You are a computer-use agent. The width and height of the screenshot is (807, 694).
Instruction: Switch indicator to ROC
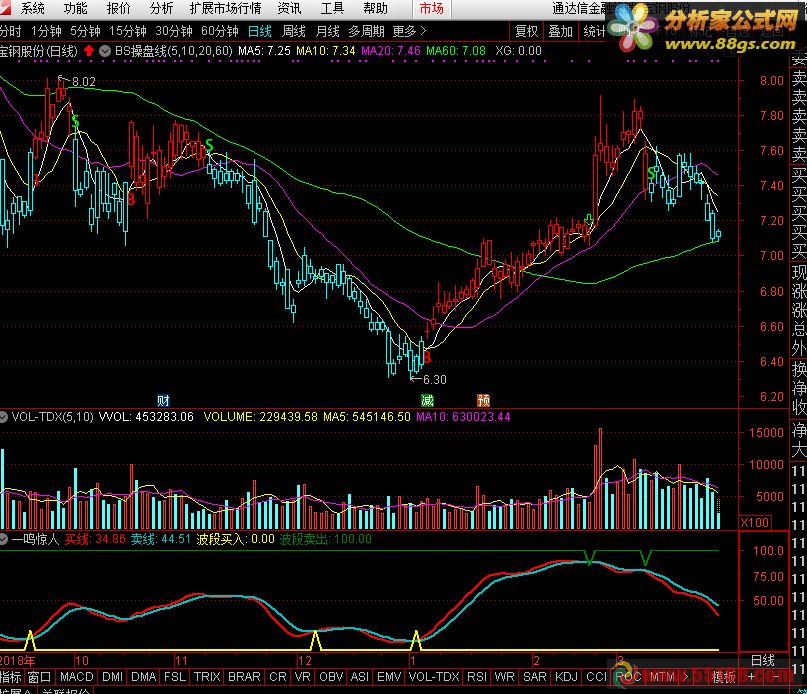click(x=628, y=676)
